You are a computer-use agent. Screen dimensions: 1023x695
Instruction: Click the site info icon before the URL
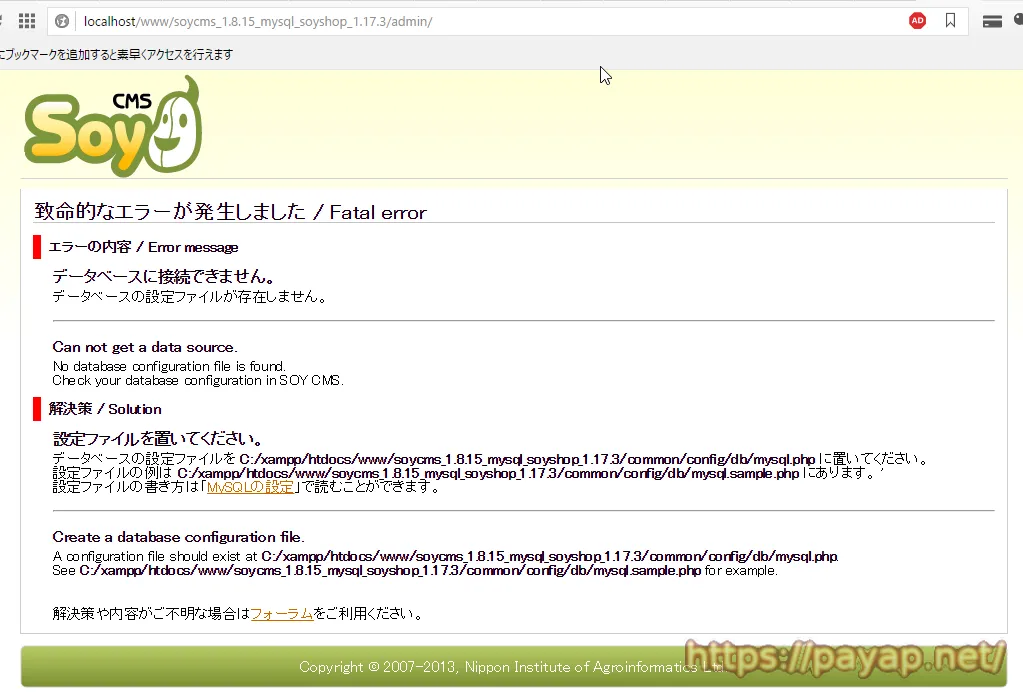62,21
